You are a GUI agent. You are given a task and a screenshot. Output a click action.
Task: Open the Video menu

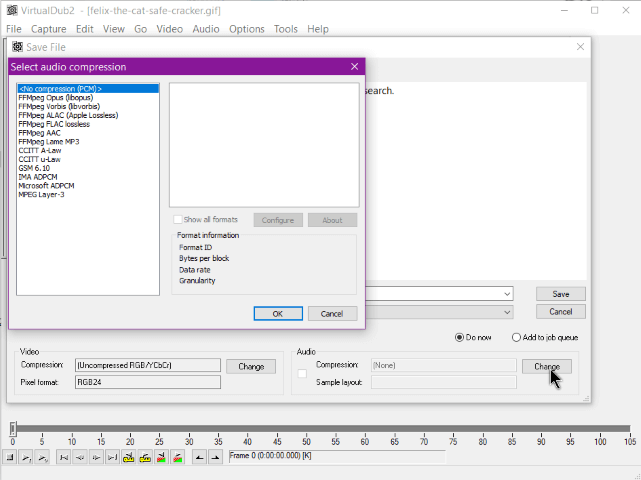170,29
